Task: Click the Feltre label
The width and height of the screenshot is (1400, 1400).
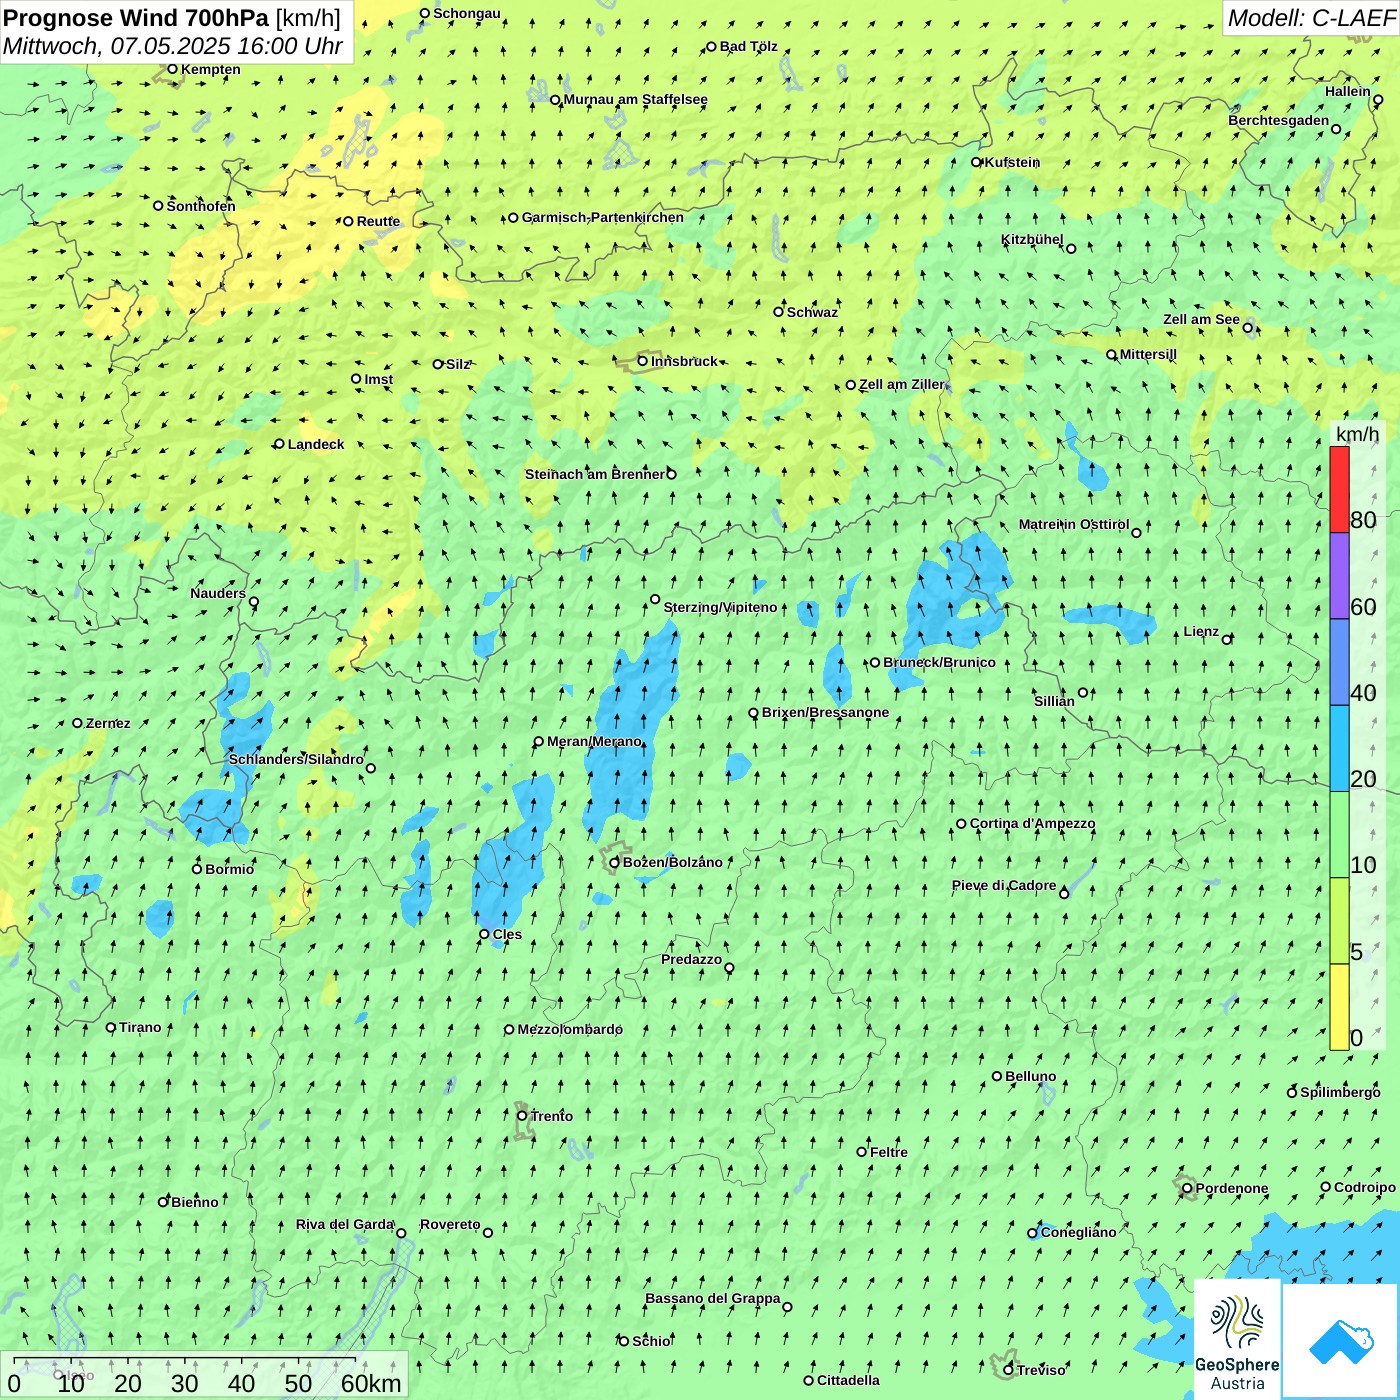Action: [x=889, y=1152]
